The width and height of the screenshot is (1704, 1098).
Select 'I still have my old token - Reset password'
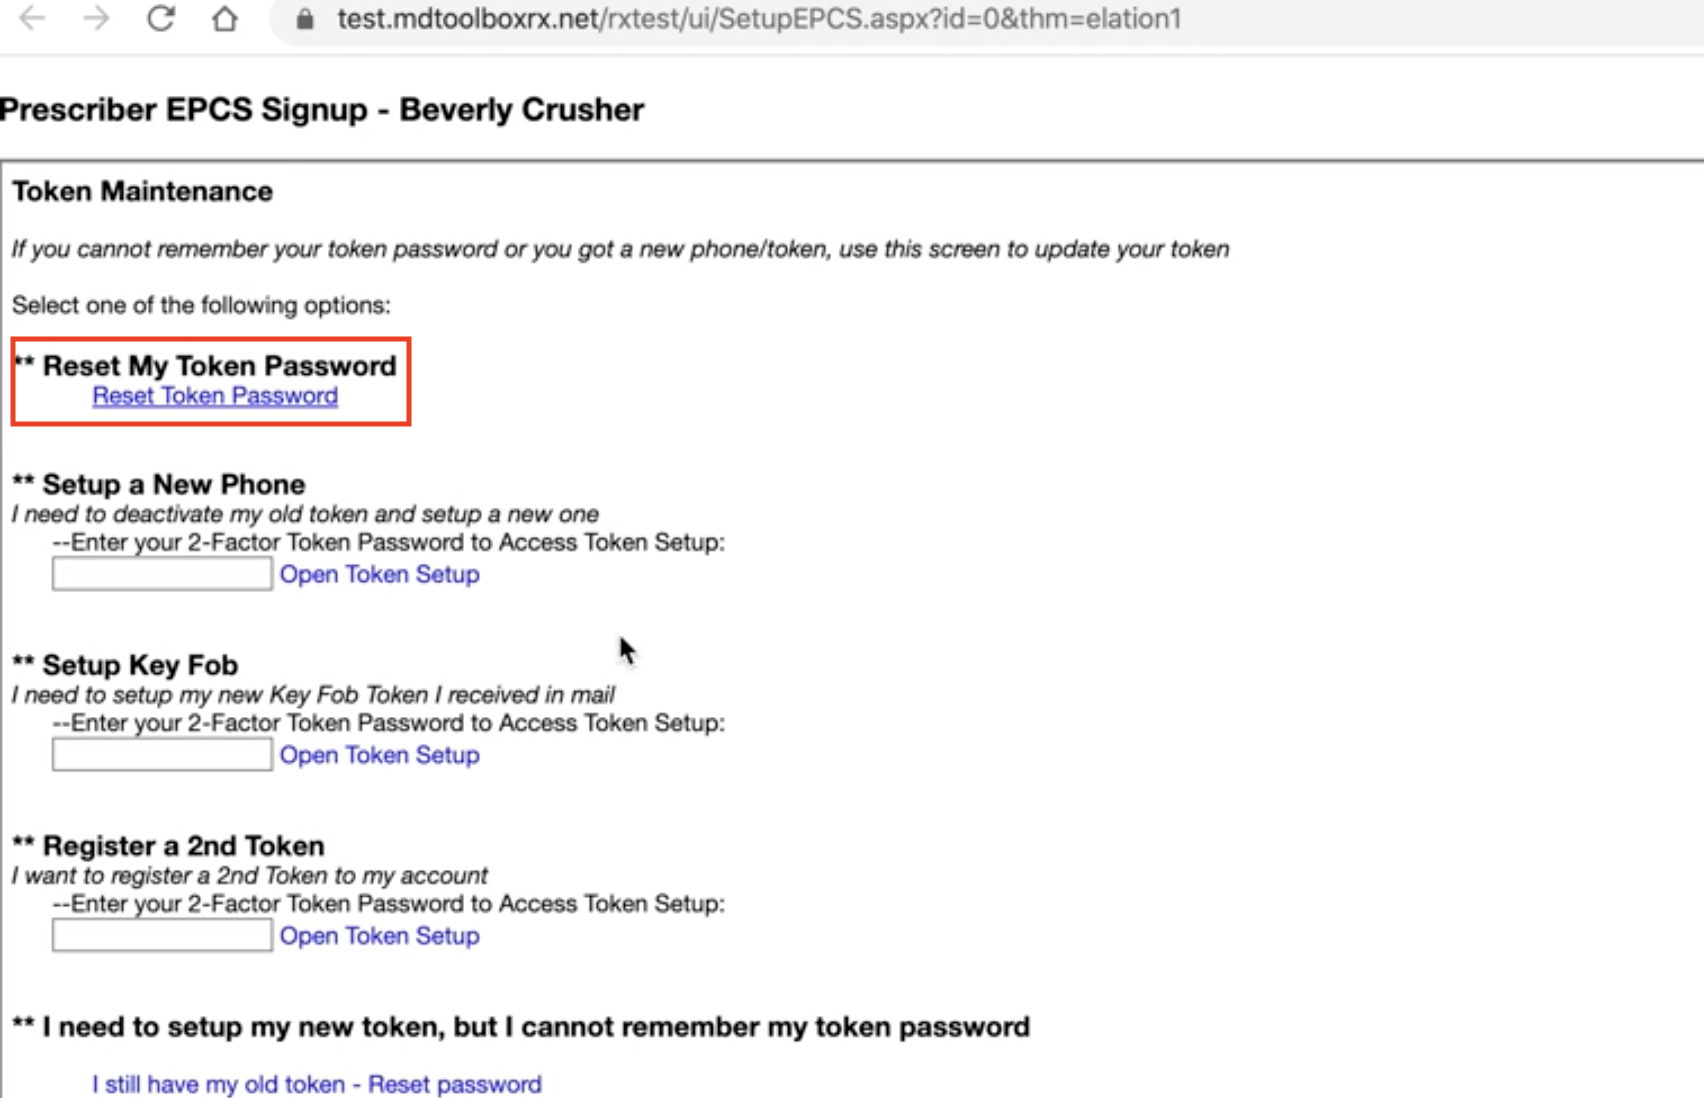pyautogui.click(x=315, y=1083)
